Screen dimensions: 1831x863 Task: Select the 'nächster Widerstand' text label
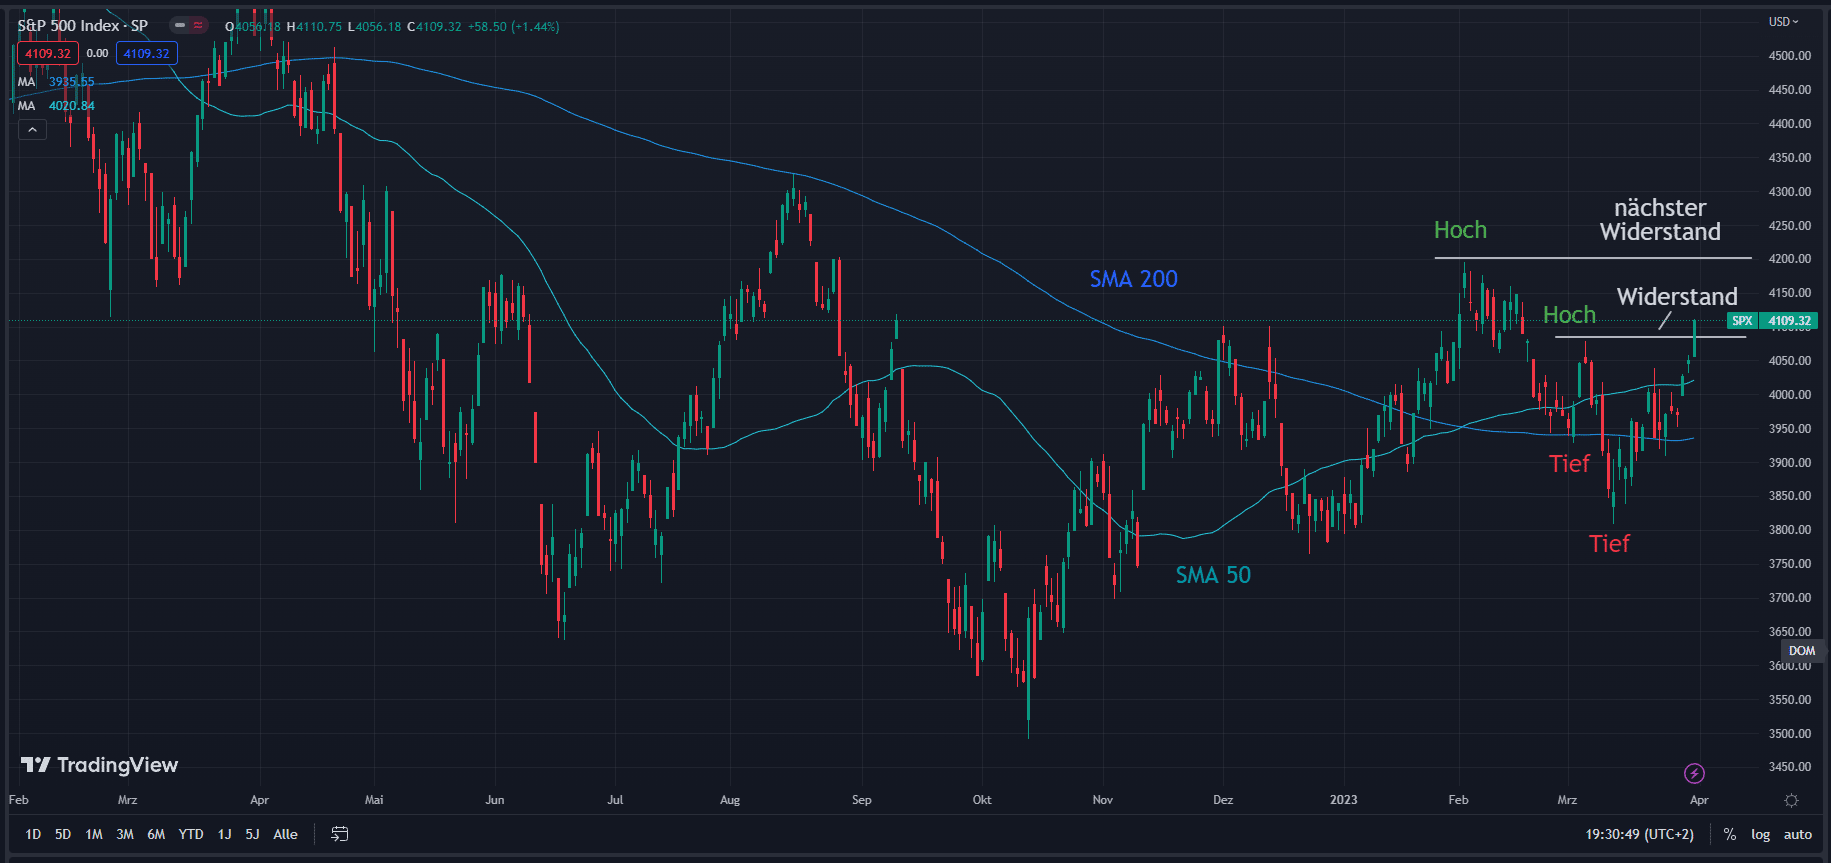1660,220
